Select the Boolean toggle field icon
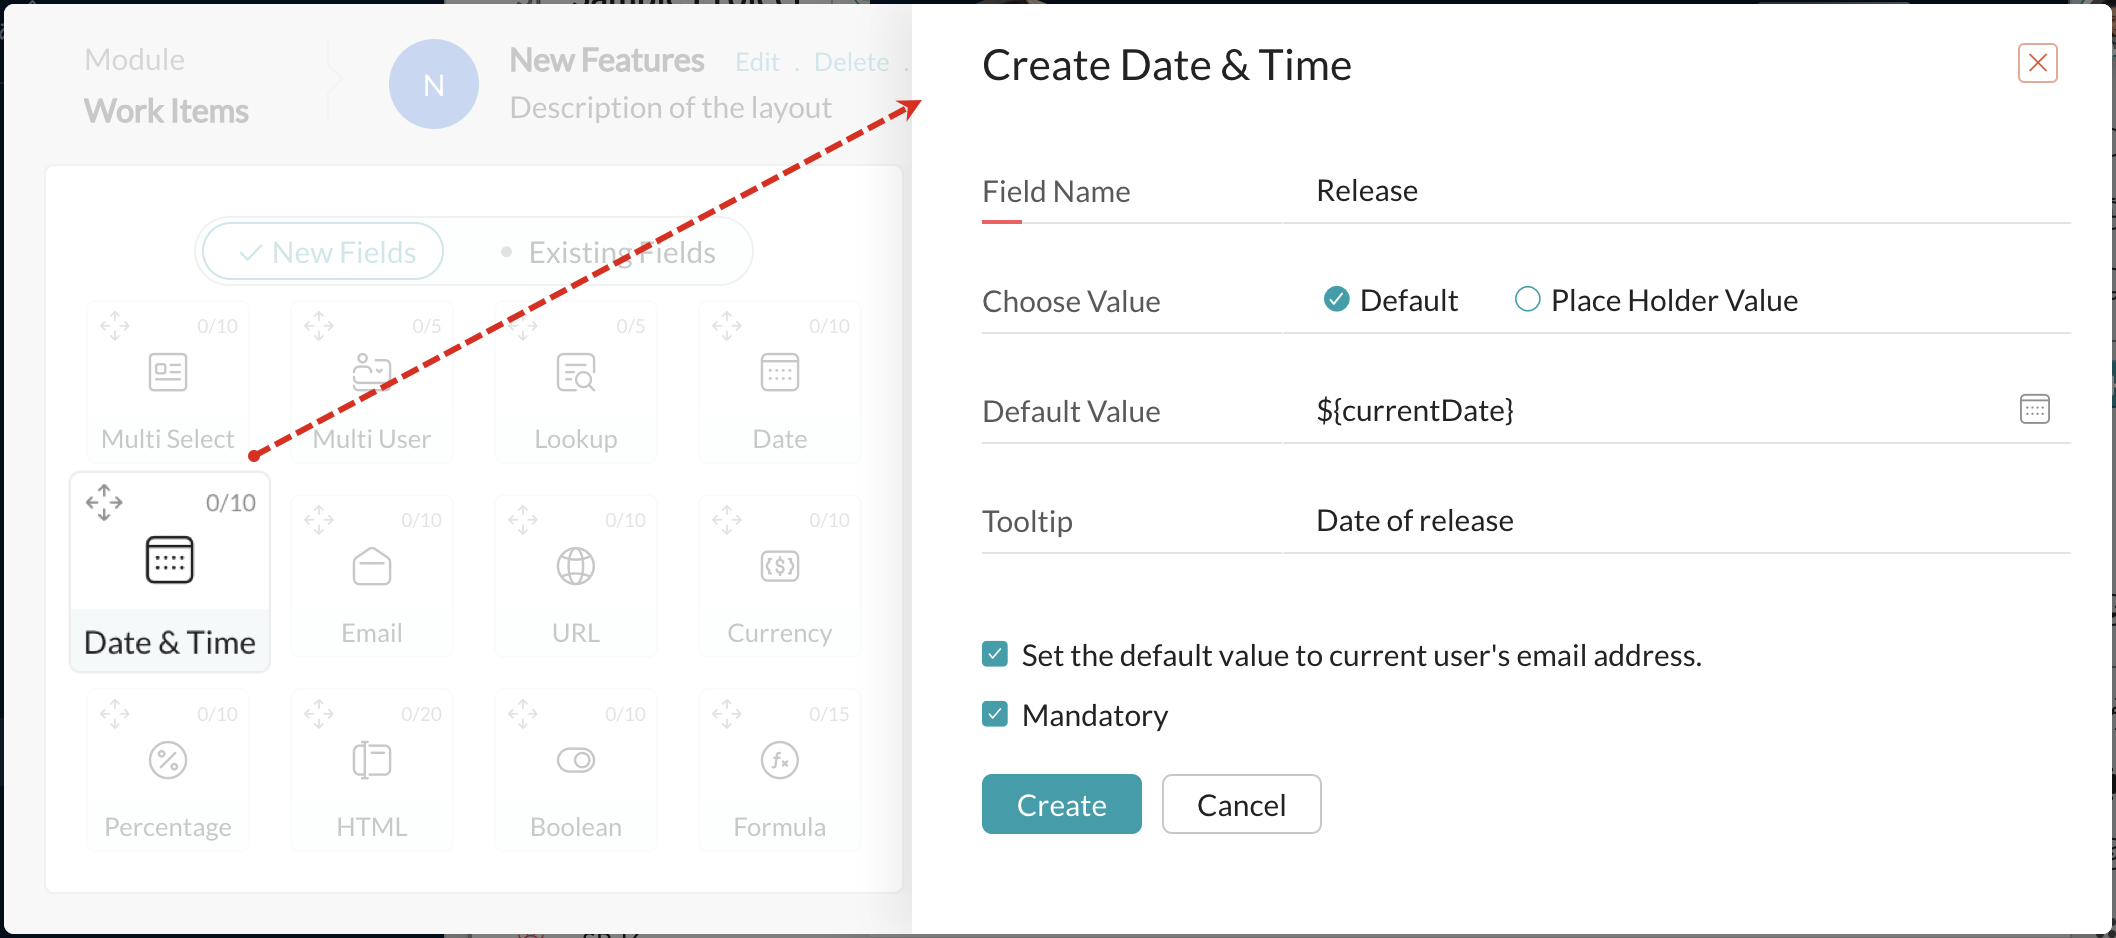 (576, 760)
